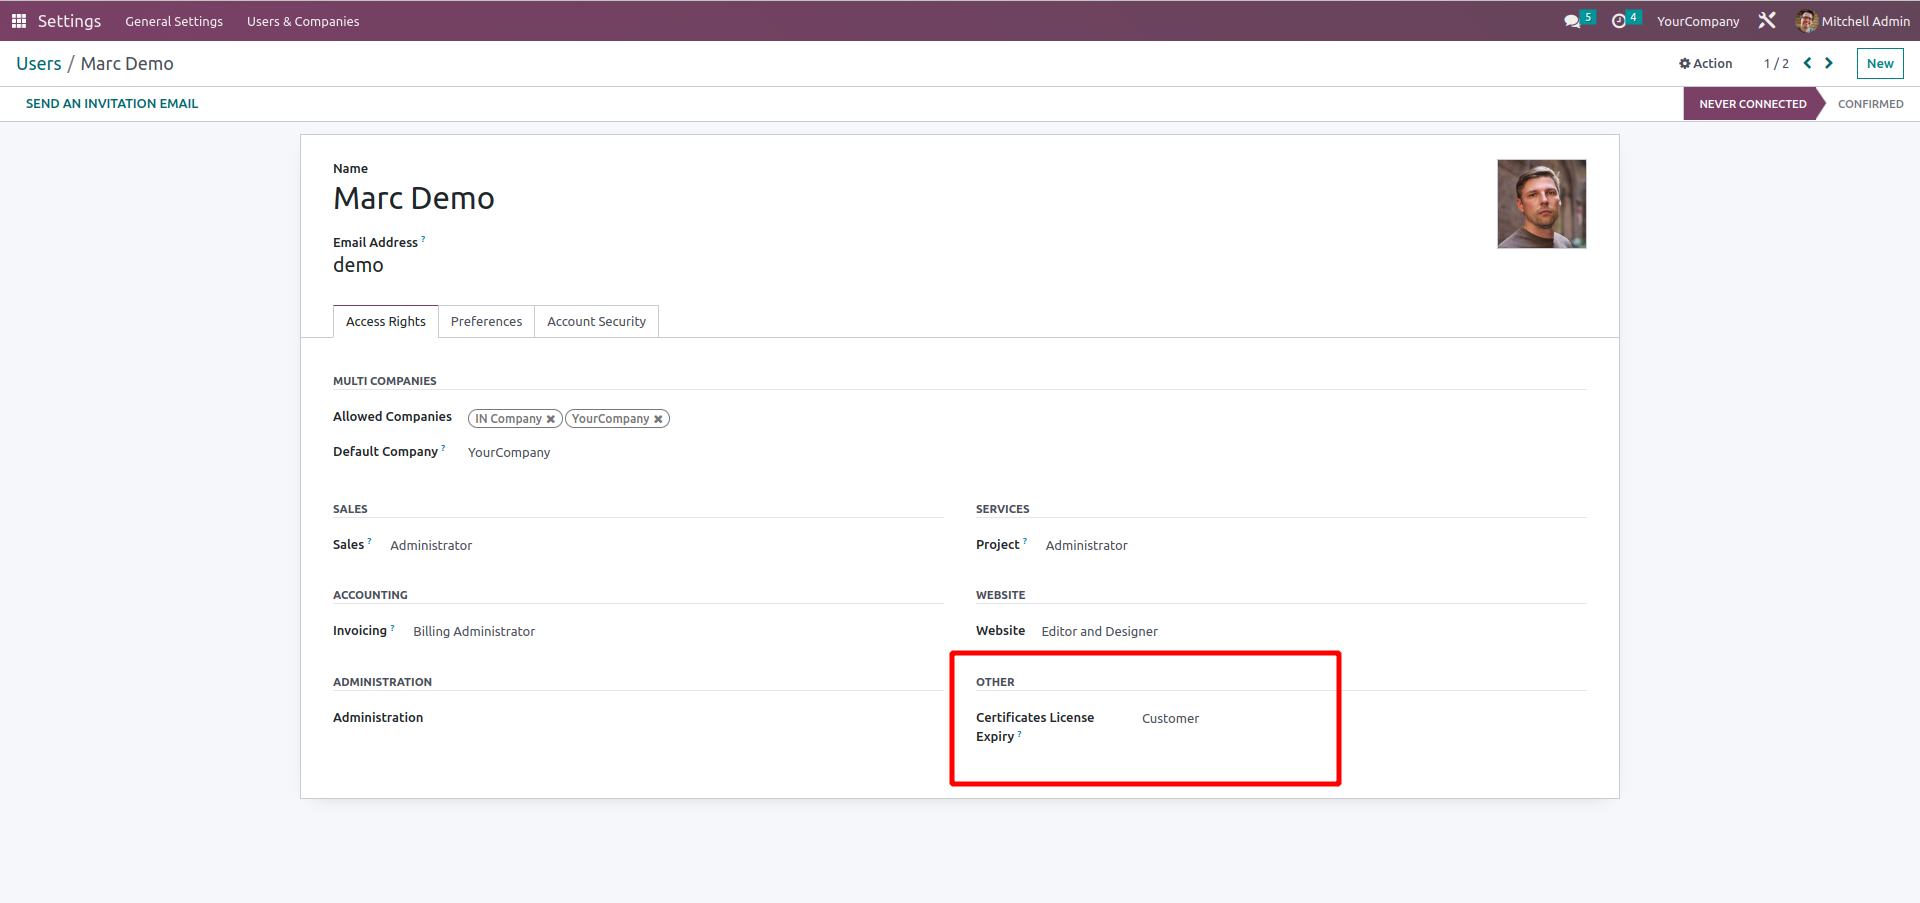Go to next user record arrow
The height and width of the screenshot is (903, 1920).
[1829, 63]
